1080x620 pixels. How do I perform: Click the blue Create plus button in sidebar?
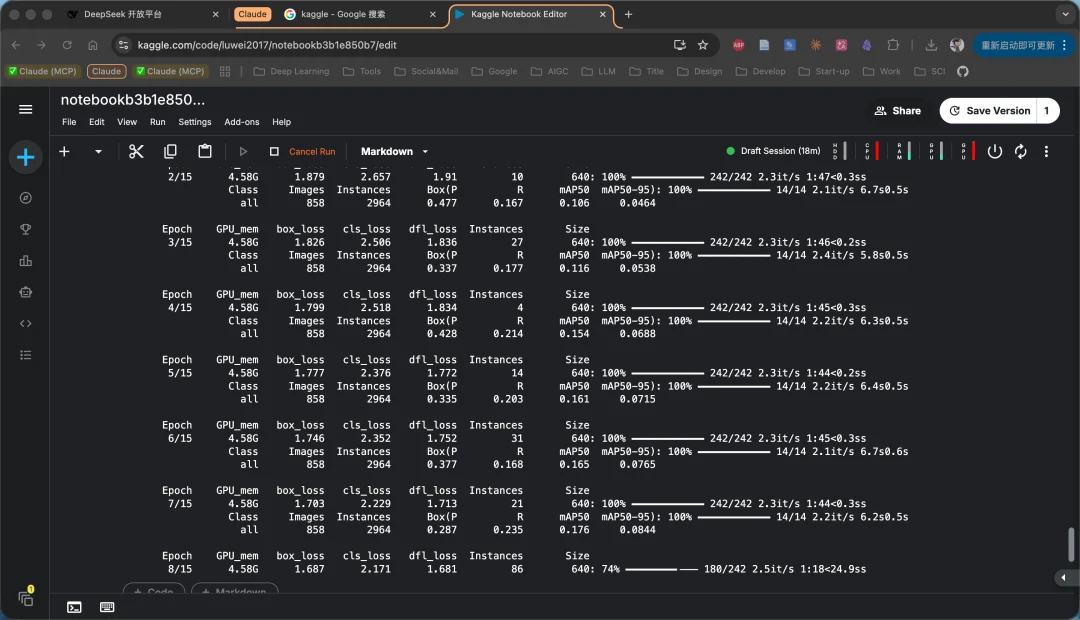coord(25,158)
